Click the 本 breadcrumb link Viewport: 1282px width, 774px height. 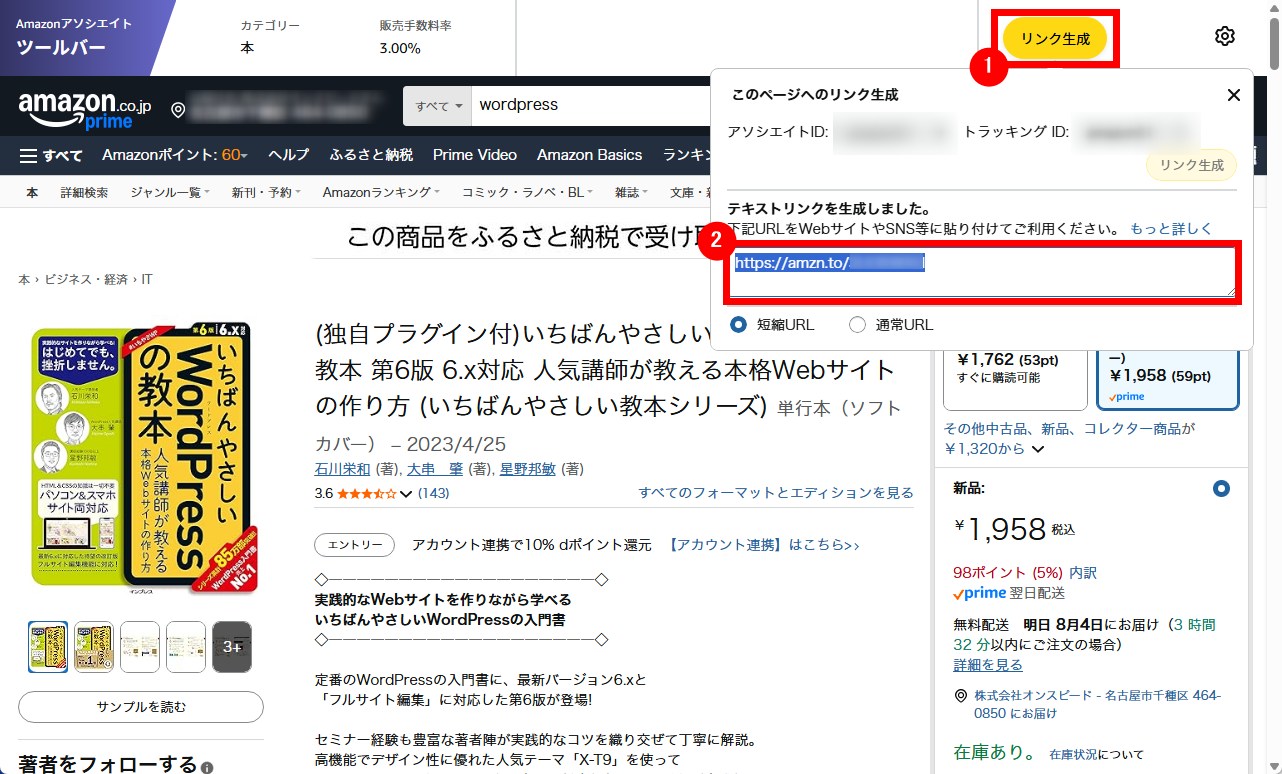tap(24, 280)
